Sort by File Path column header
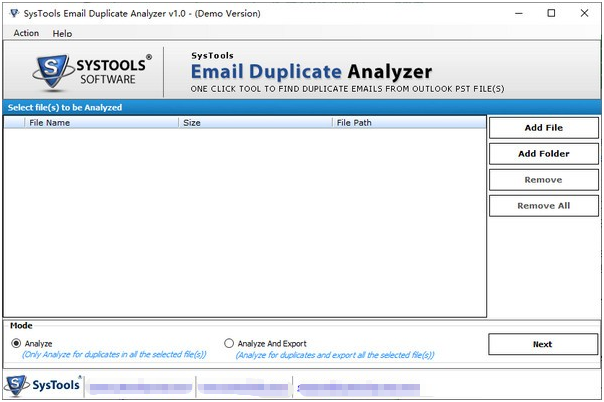Viewport: 604px width, 402px height. 409,123
